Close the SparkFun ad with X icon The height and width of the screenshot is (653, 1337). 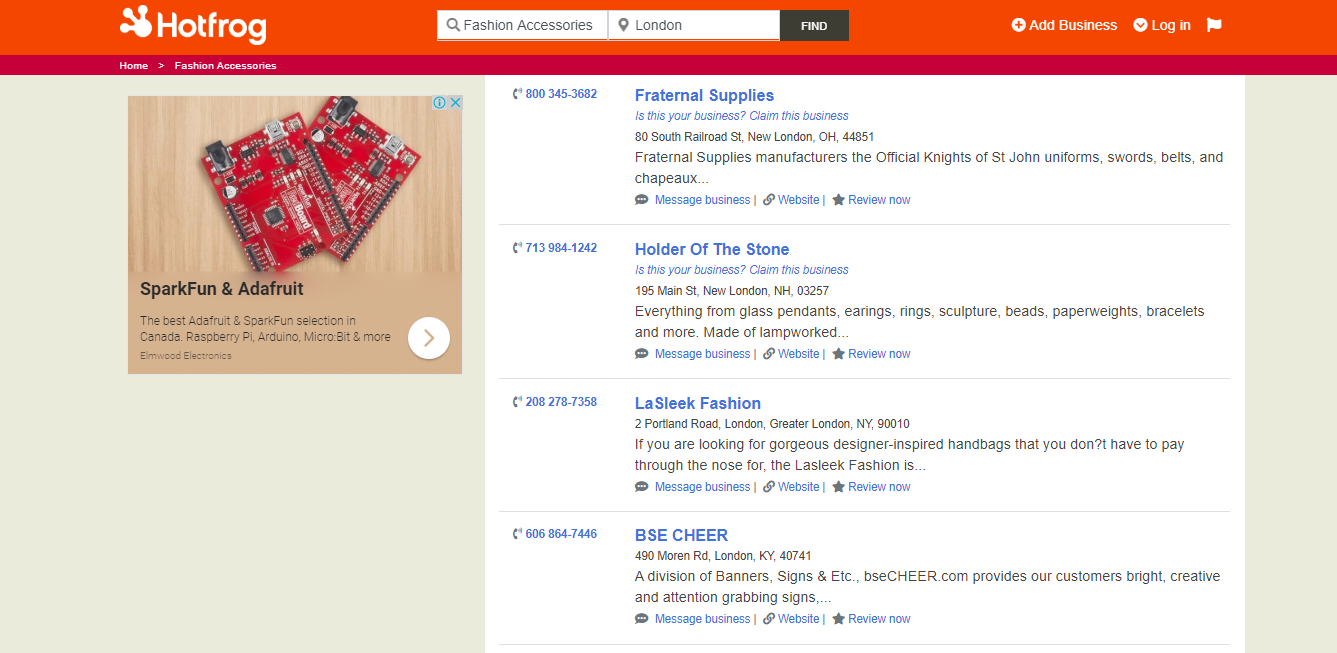pos(455,103)
